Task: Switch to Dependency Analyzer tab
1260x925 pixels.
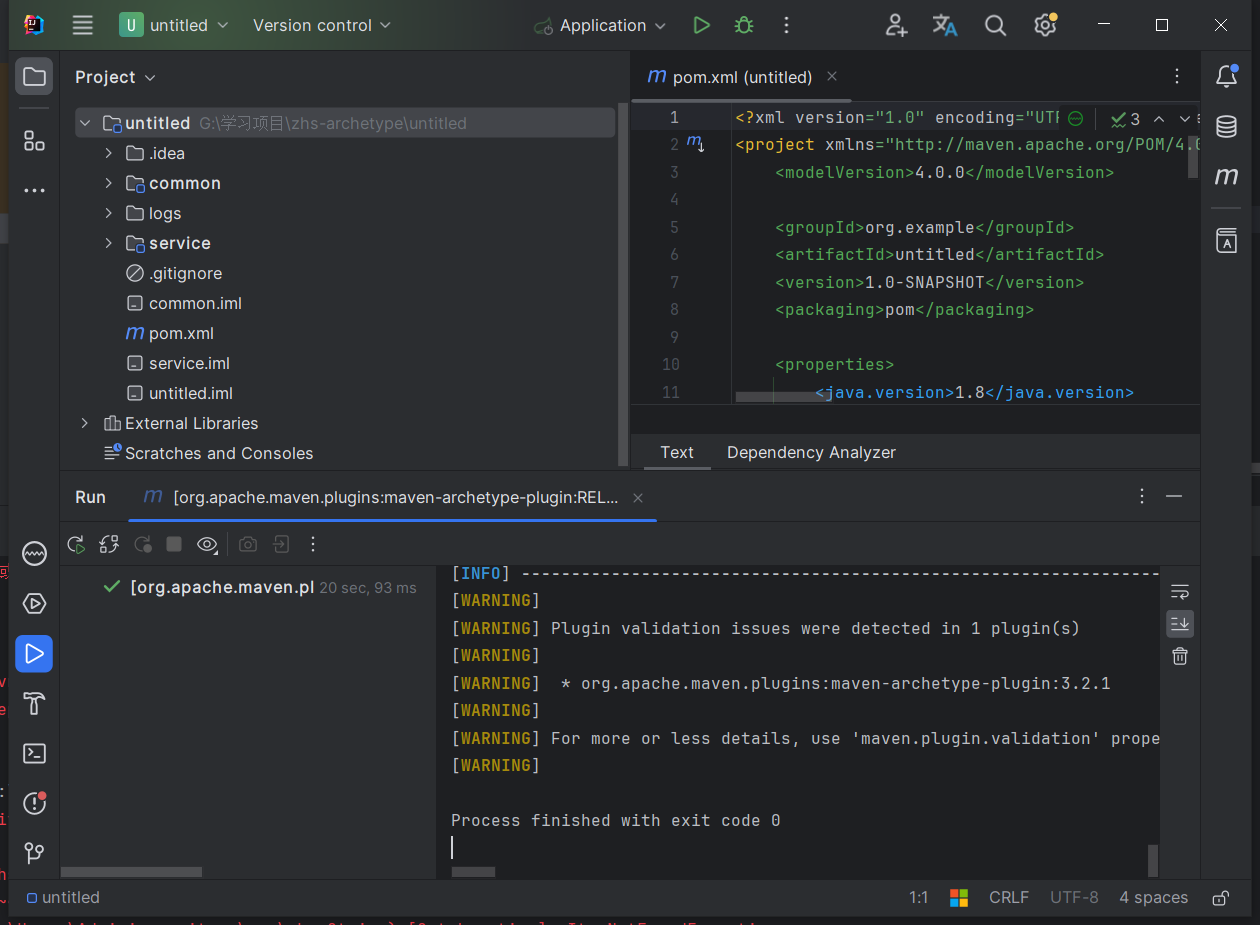Action: coord(811,452)
